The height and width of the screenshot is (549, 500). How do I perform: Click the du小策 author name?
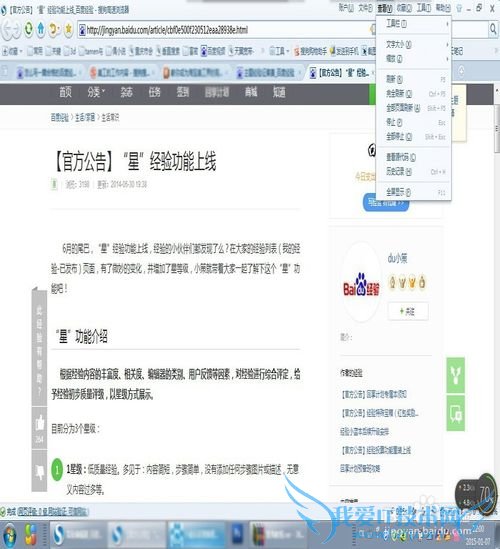tap(397, 259)
